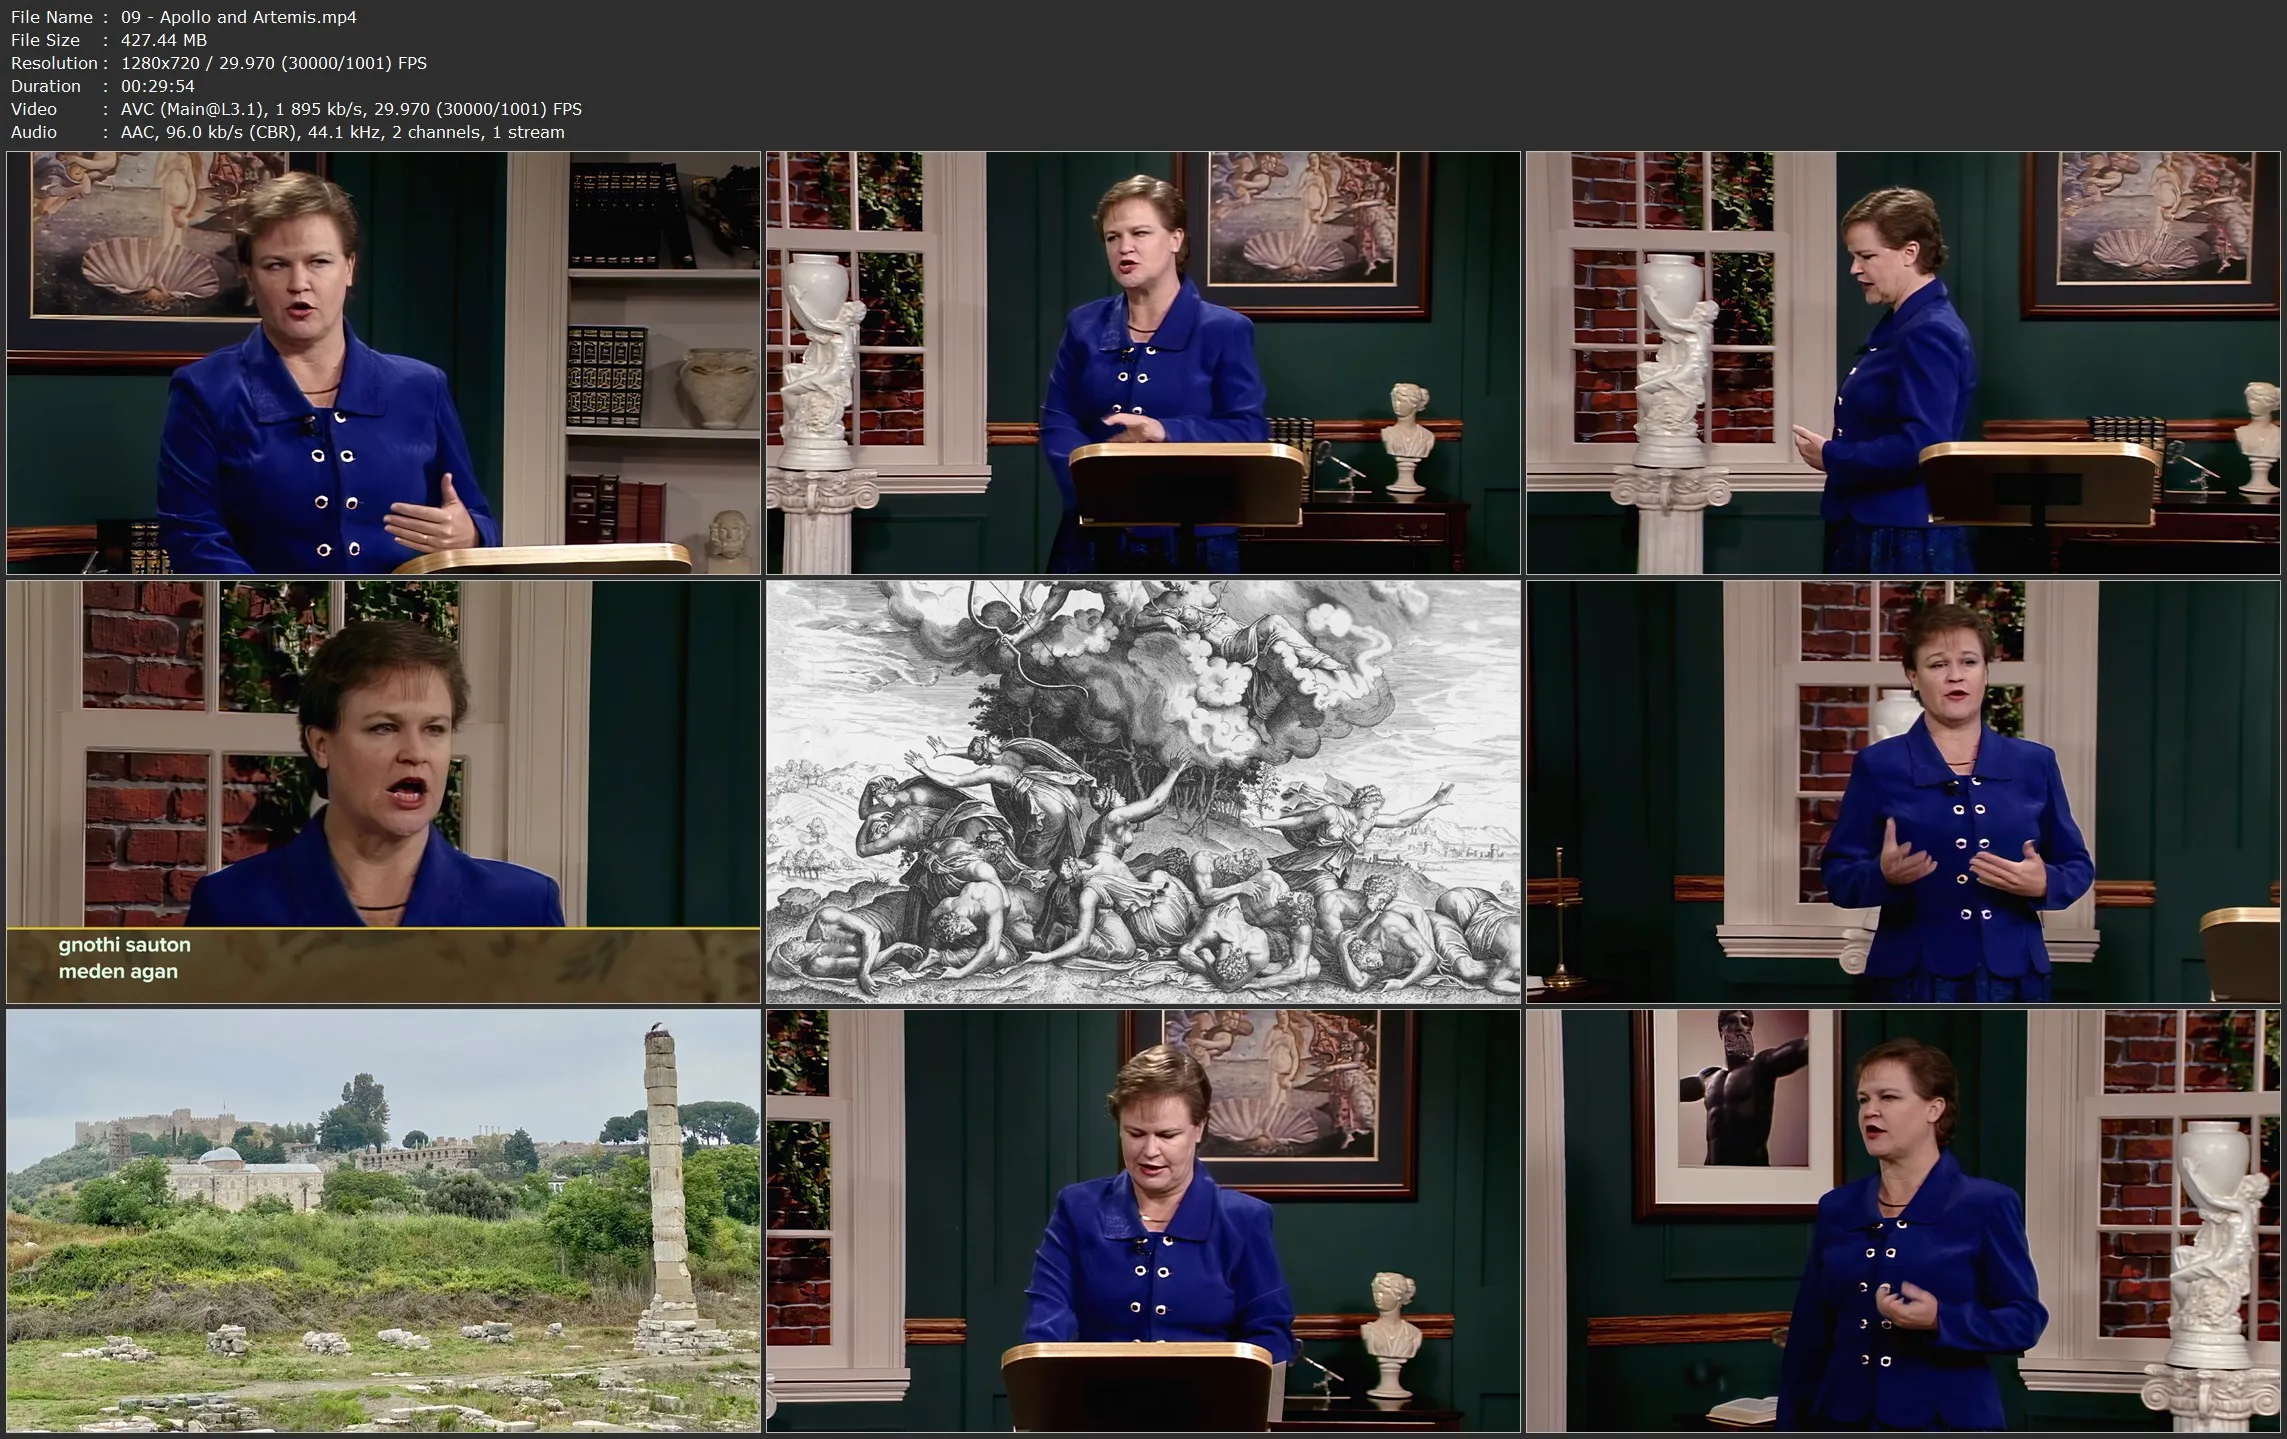Image resolution: width=2287 pixels, height=1439 pixels.
Task: Select the black-and-white engraving thumbnail
Action: (1142, 790)
